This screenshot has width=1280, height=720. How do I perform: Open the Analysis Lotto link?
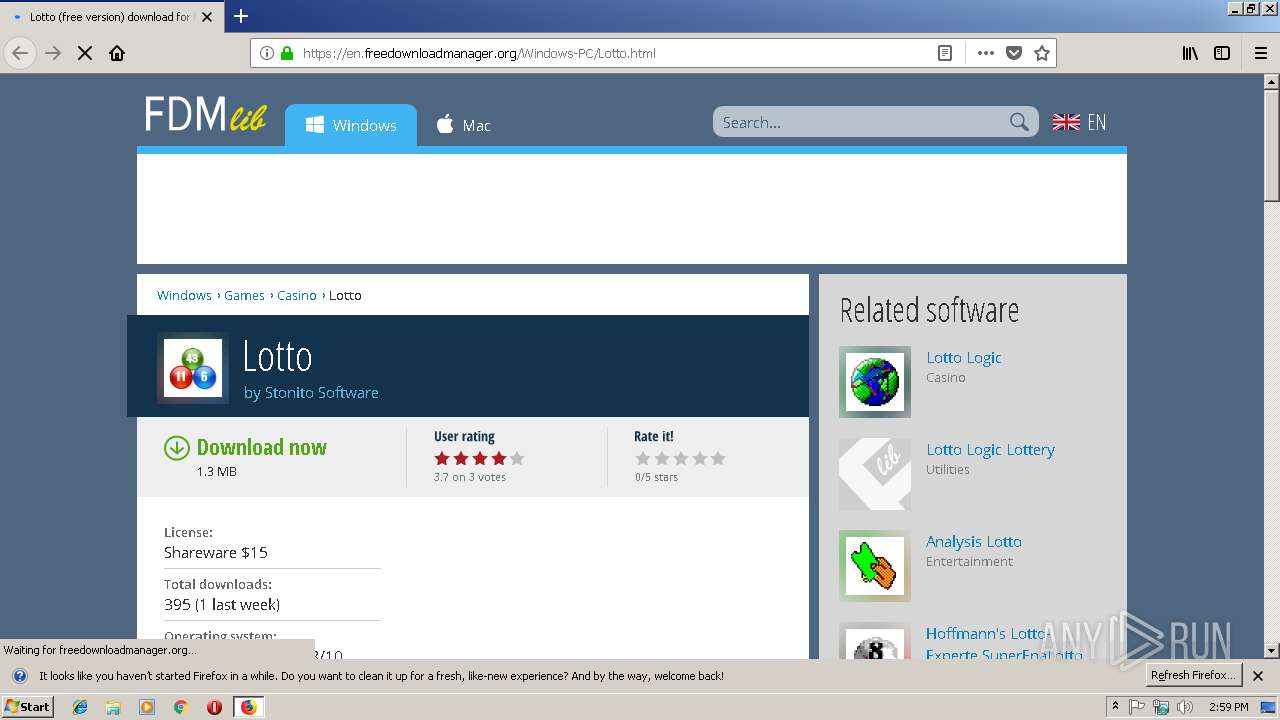974,541
